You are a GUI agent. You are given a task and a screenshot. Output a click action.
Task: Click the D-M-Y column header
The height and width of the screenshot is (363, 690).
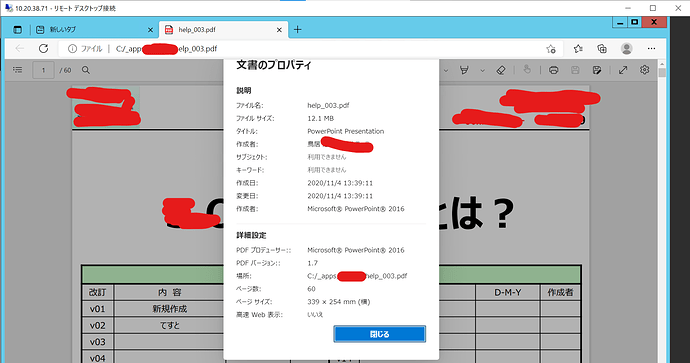pyautogui.click(x=507, y=292)
